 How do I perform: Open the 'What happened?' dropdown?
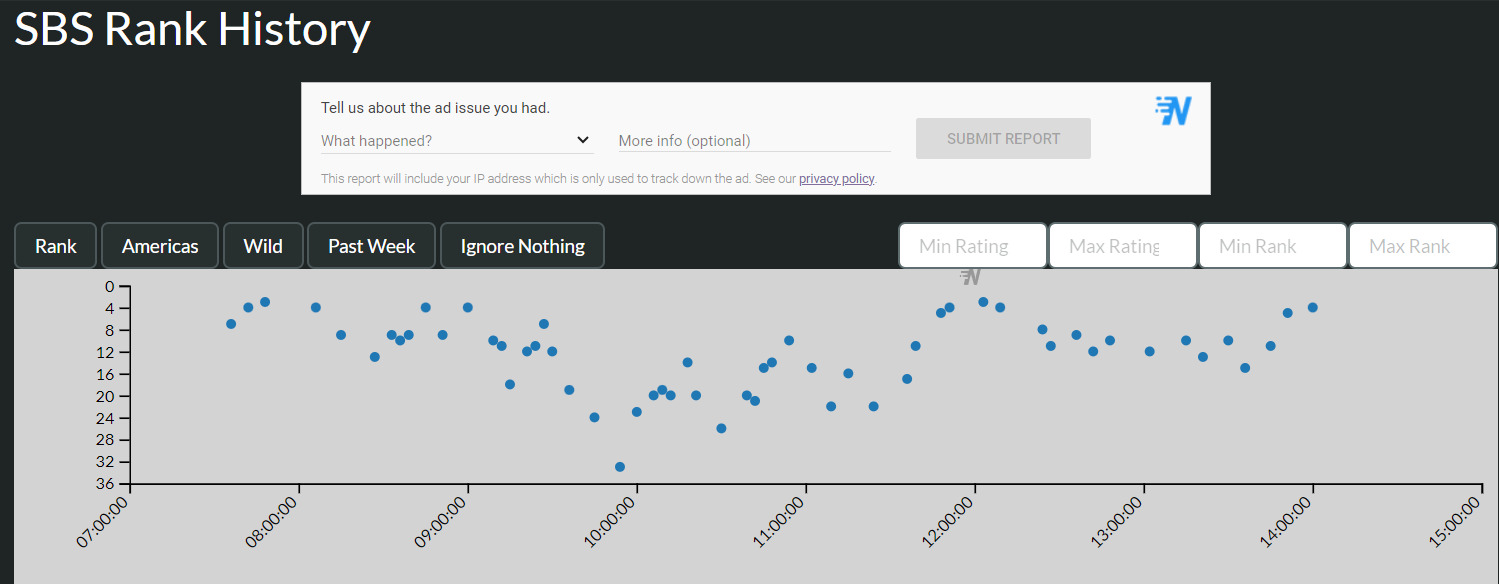456,141
